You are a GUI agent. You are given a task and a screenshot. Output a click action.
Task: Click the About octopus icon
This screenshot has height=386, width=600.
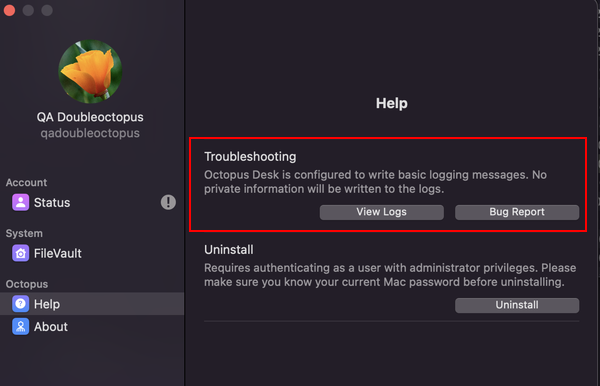(20, 327)
